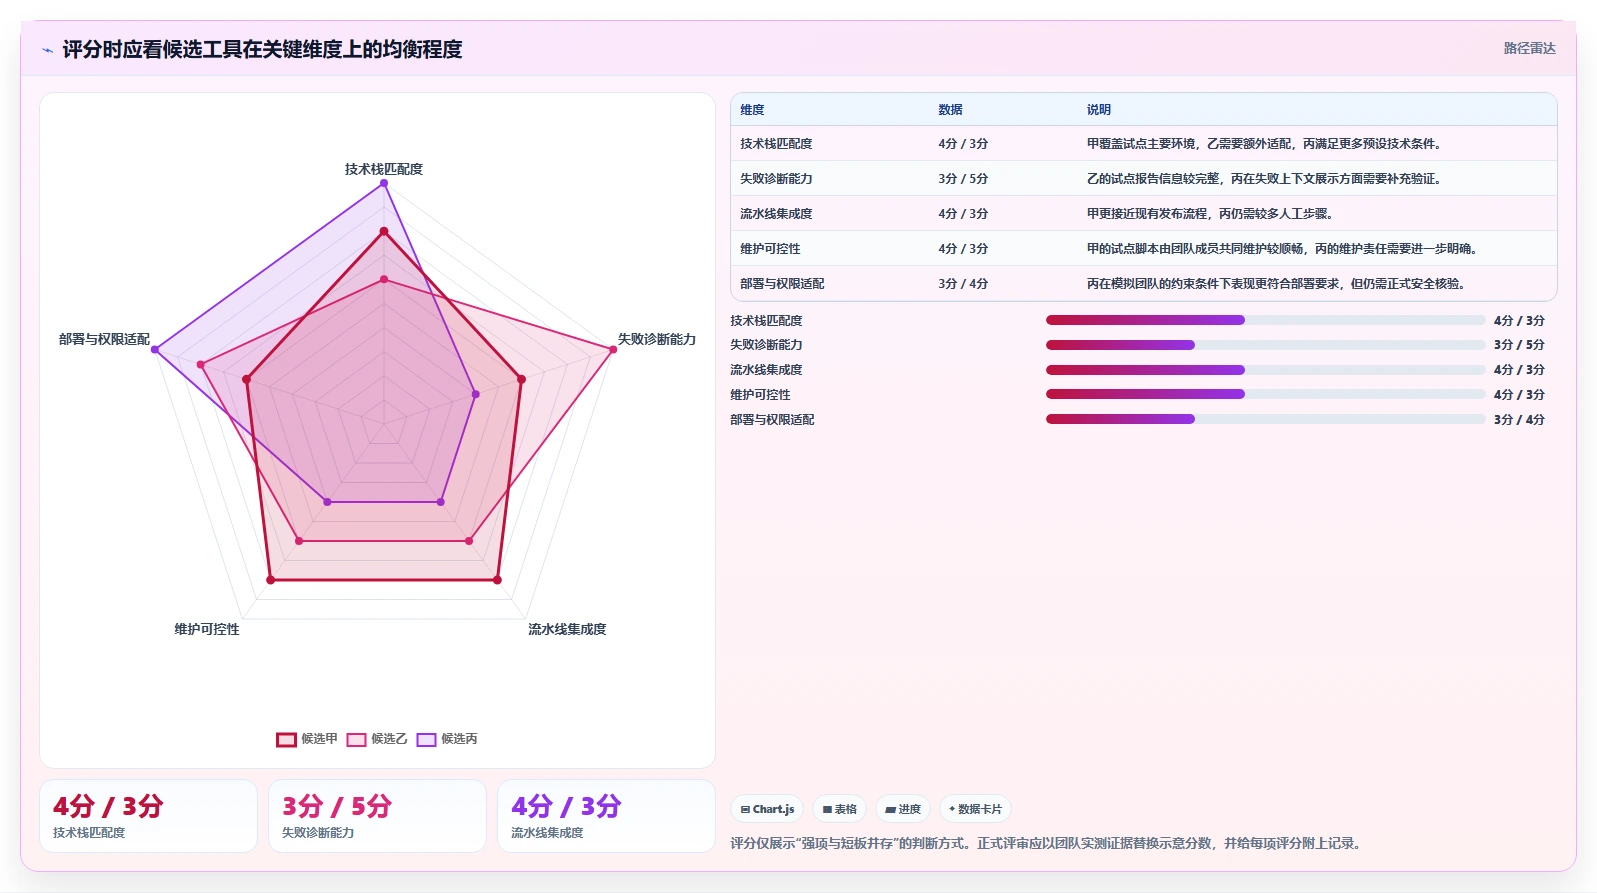1597x893 pixels.
Task: Click the radar axis label 流水线集成度
Action: pos(567,629)
